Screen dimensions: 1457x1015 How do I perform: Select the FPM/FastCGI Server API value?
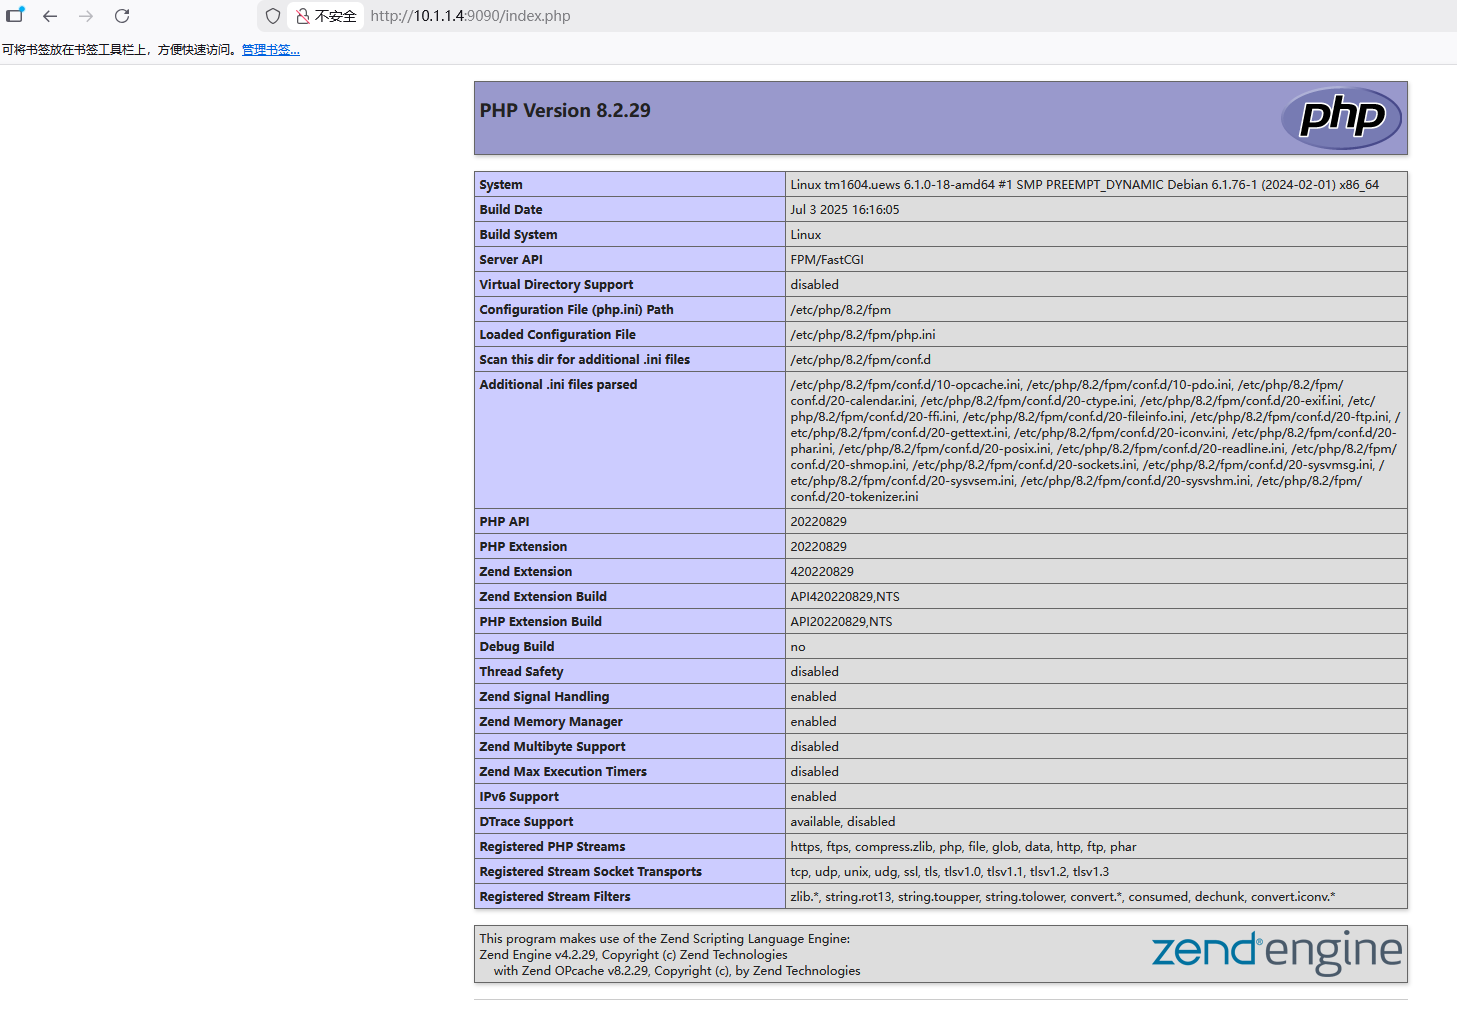826,260
